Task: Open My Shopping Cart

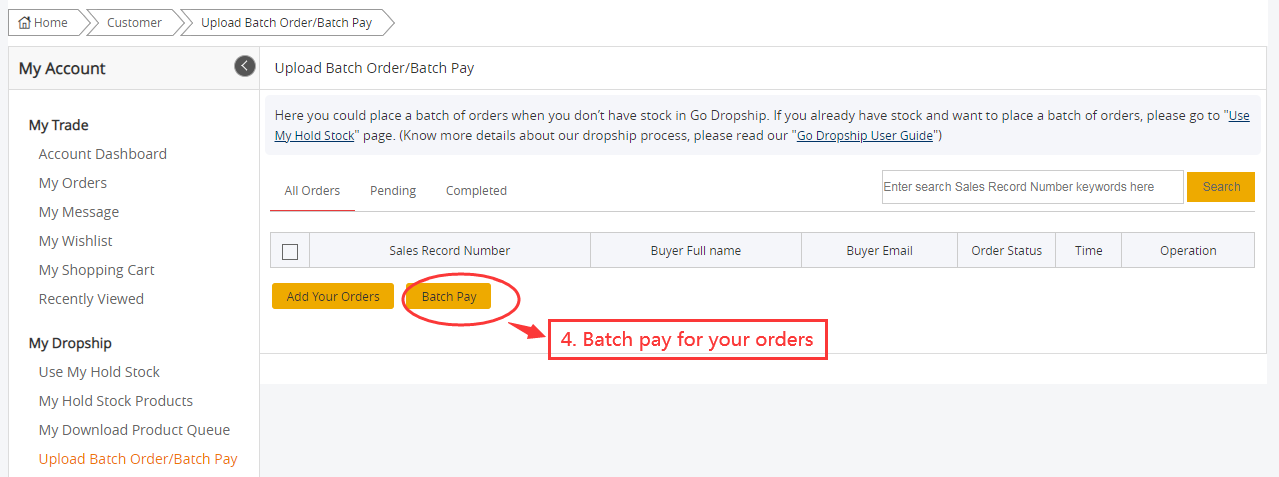Action: pyautogui.click(x=96, y=270)
